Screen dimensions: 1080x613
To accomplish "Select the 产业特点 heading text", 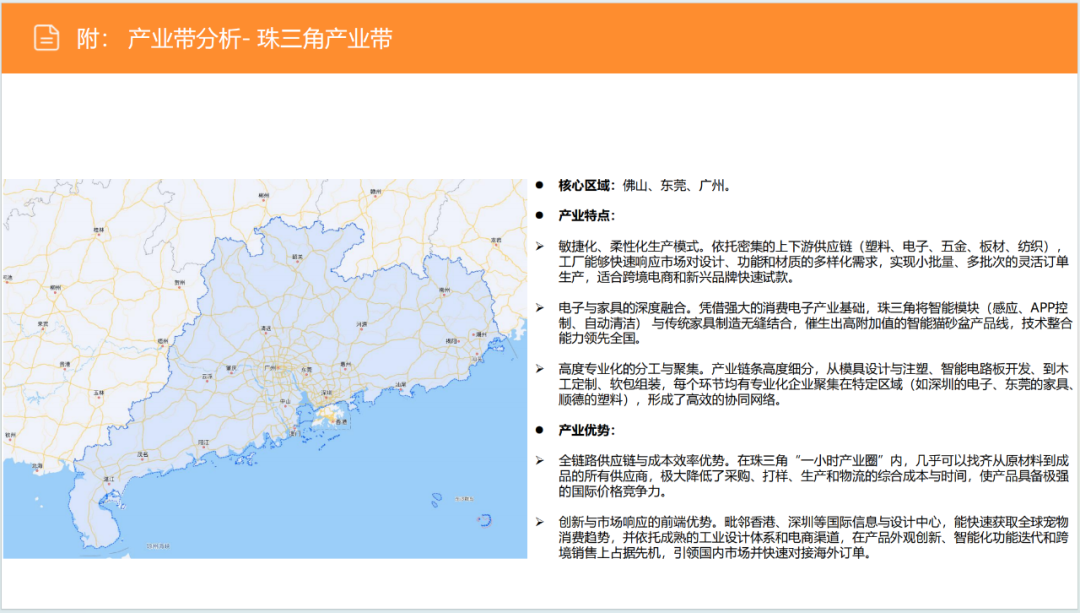I will pyautogui.click(x=585, y=216).
